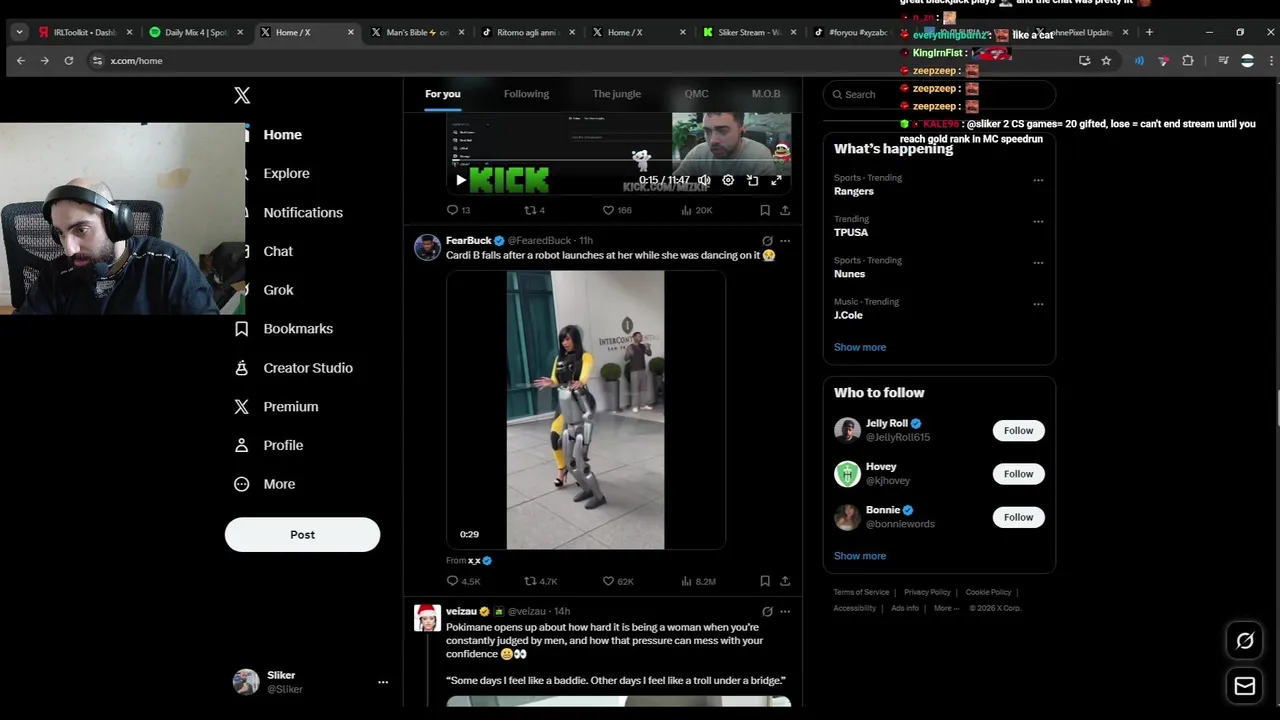Screen dimensions: 1280x720
Task: Enable picture-in-picture on the Kick video
Action: (x=752, y=180)
